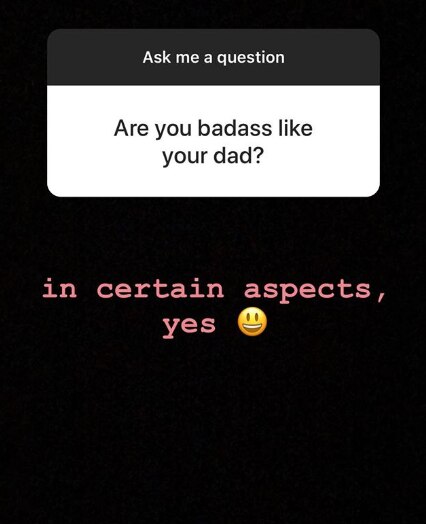
Task: Click the pink word "yes"
Action: pos(189,325)
